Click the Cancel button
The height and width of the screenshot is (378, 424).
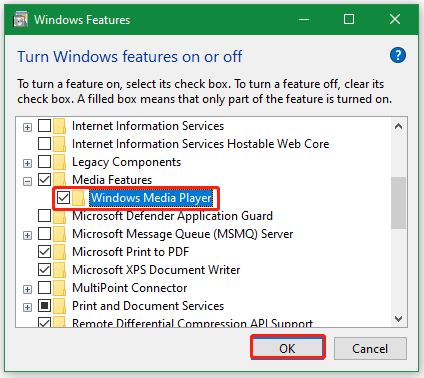click(370, 348)
